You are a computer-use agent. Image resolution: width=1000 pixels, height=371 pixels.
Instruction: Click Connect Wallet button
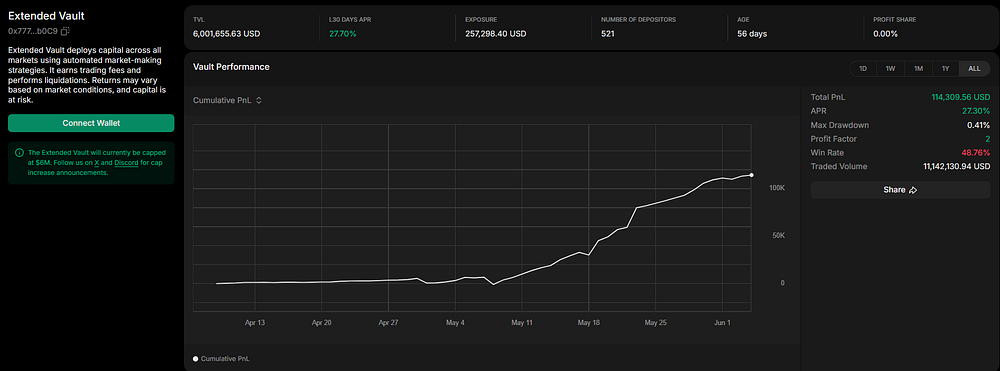point(91,123)
